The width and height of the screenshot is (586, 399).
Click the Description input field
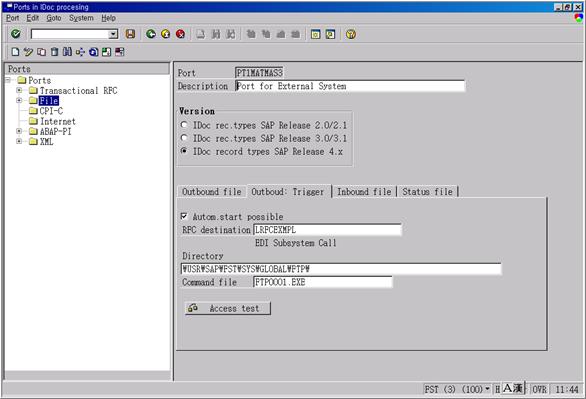[350, 86]
